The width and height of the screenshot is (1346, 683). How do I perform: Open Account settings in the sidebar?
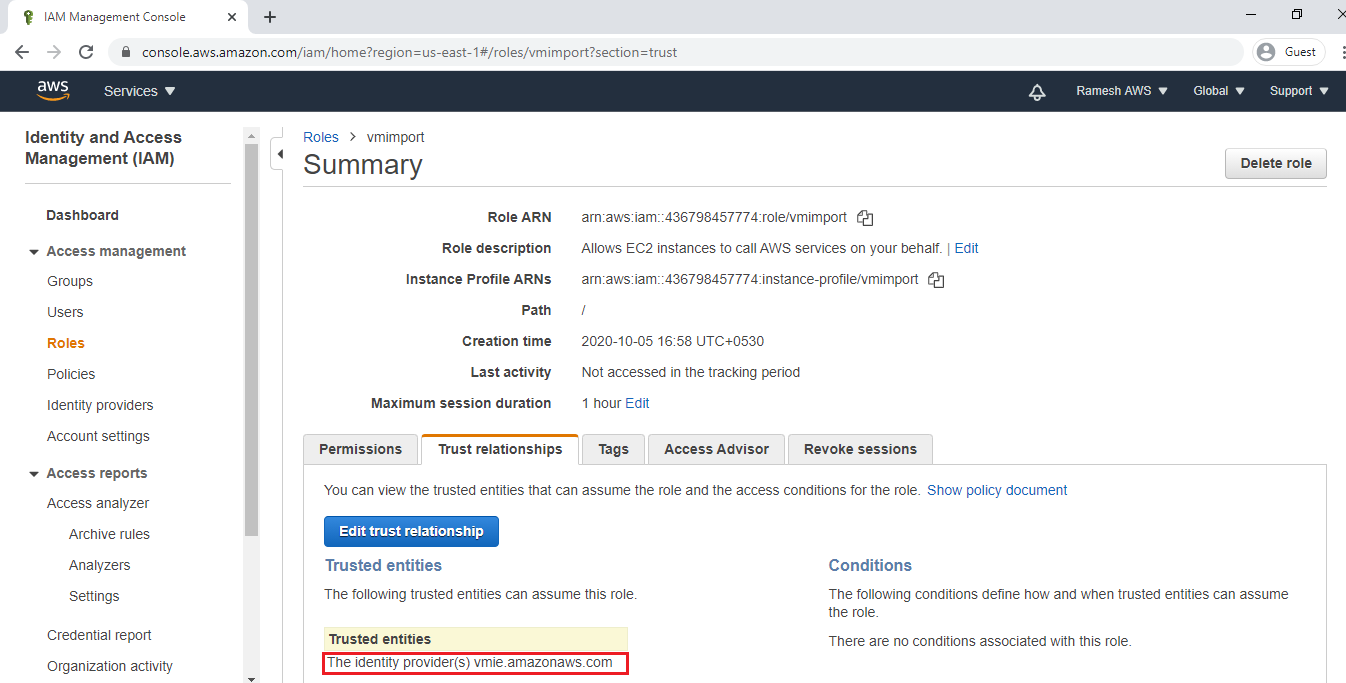[x=98, y=437]
